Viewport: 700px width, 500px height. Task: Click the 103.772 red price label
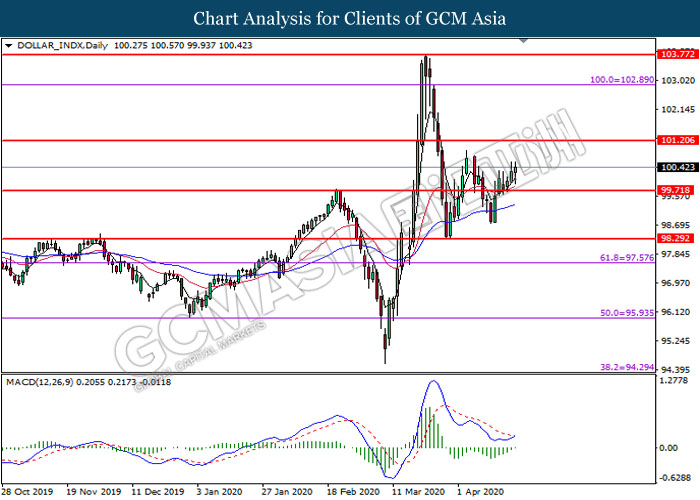coord(678,54)
